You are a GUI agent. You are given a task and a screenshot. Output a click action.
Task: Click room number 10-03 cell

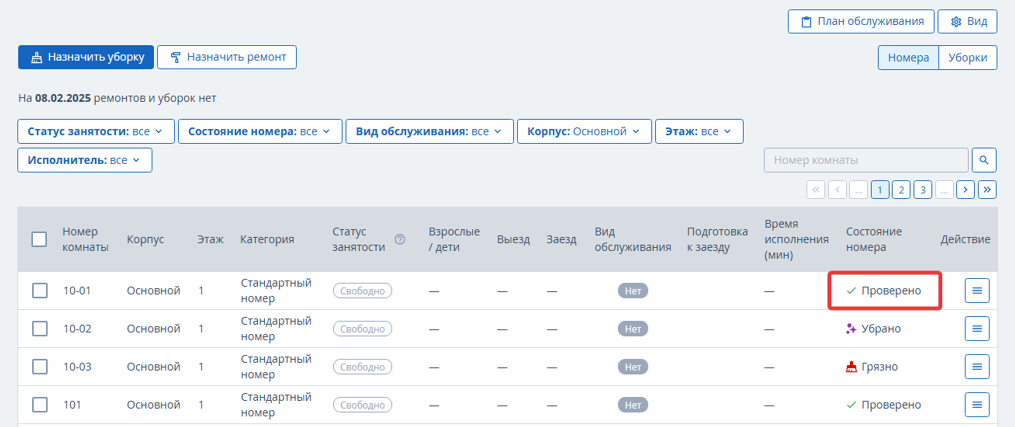[x=77, y=367]
